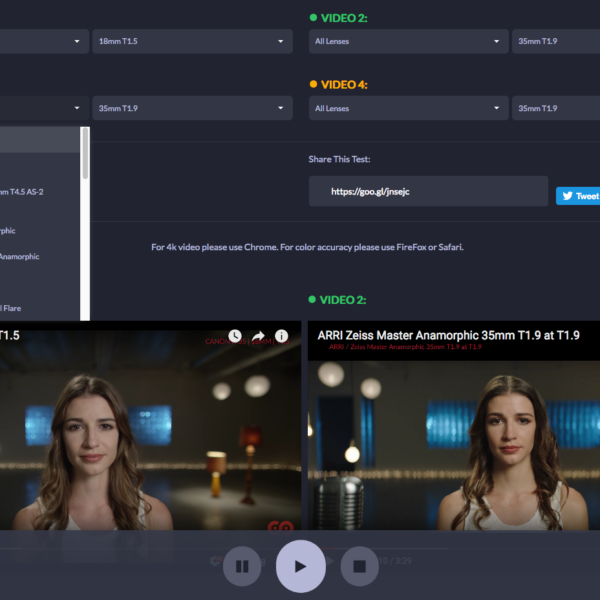Viewport: 600px width, 600px height.
Task: Expand the partially visible dropdown left of 18mm T1.5
Action: [x=44, y=41]
